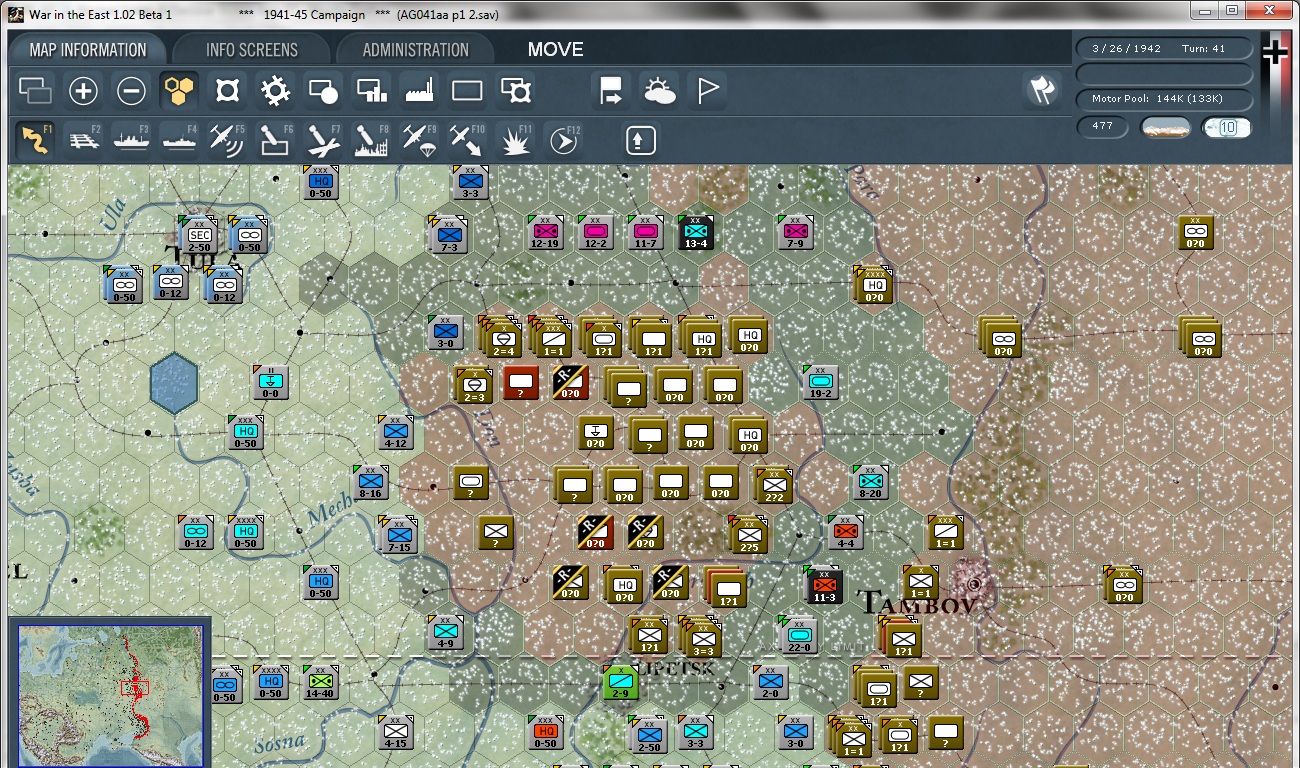Select the cyan 22-0 unit counter
Viewport: 1300px width, 768px height.
click(798, 635)
